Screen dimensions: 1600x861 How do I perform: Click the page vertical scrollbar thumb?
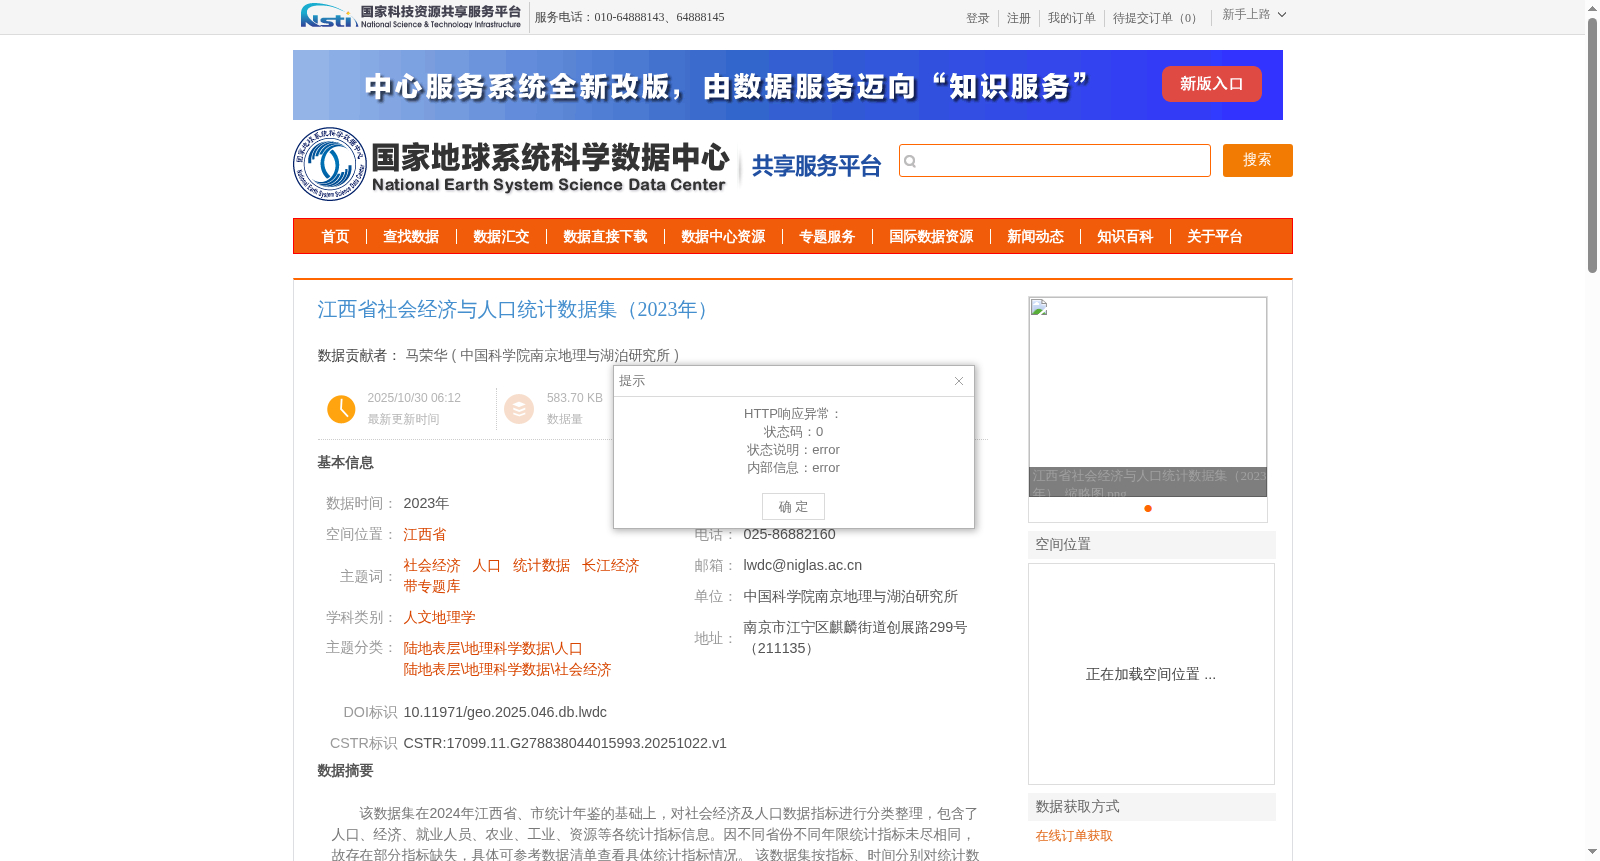coord(1592,145)
